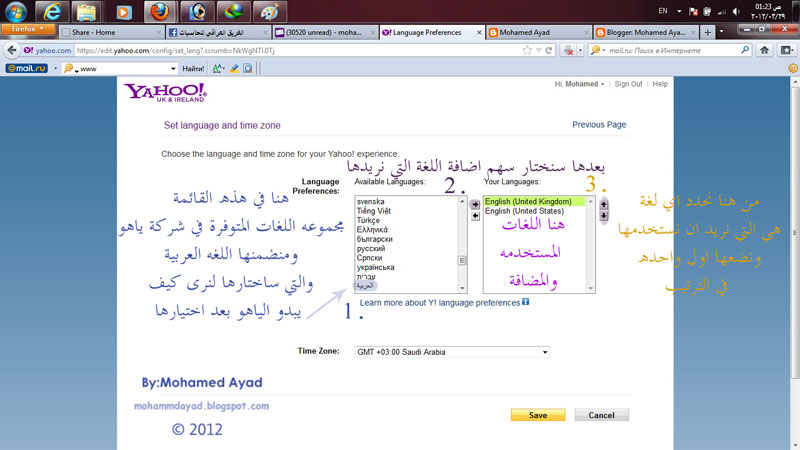Click the Firefox icon in the taskbar
This screenshot has width=800, height=450.
160,12
